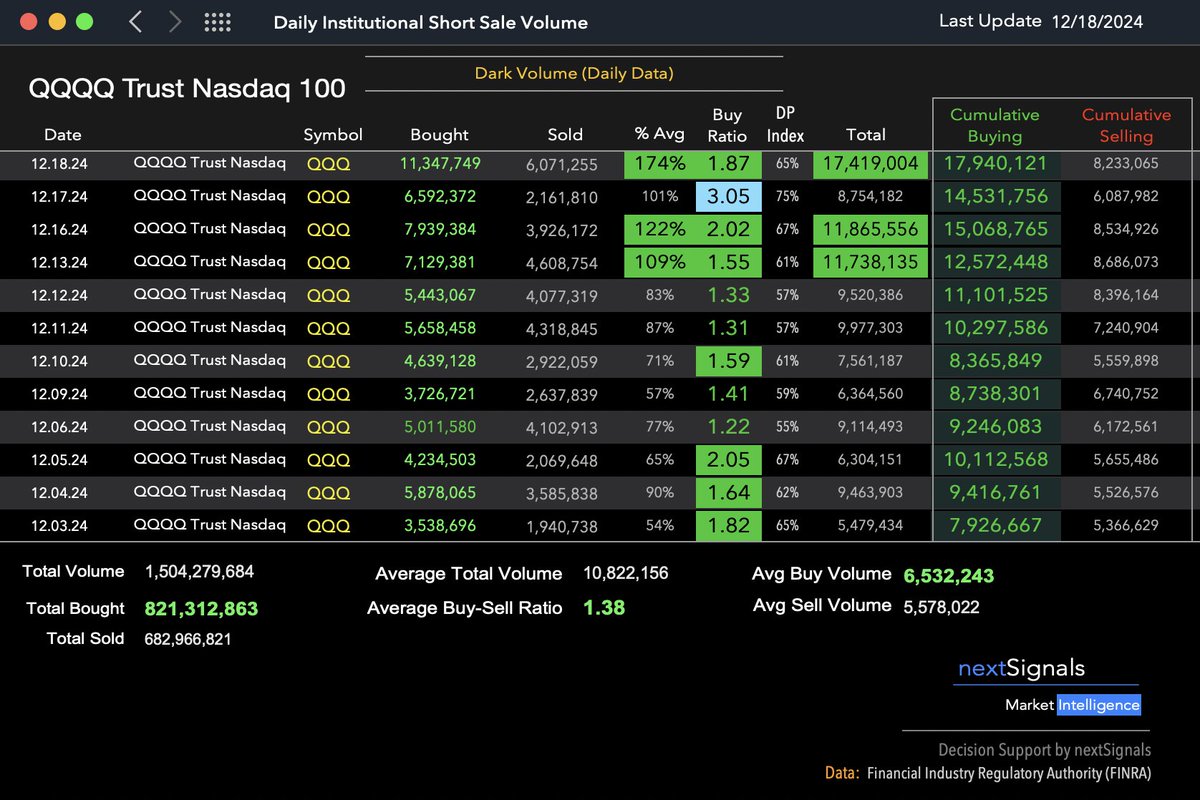Click Avg Buy Volume value 6,532,243
This screenshot has height=800, width=1200.
point(949,575)
